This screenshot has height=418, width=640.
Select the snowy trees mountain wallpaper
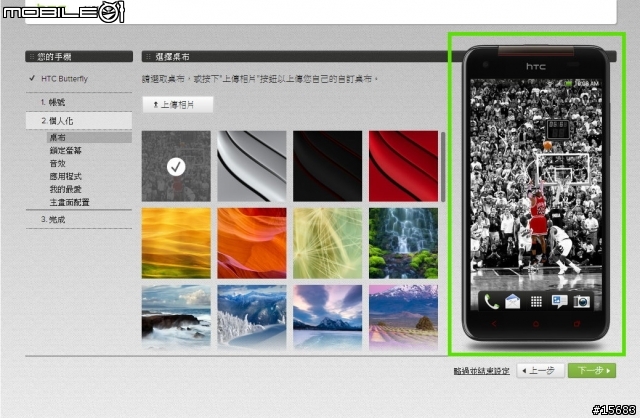pos(252,317)
